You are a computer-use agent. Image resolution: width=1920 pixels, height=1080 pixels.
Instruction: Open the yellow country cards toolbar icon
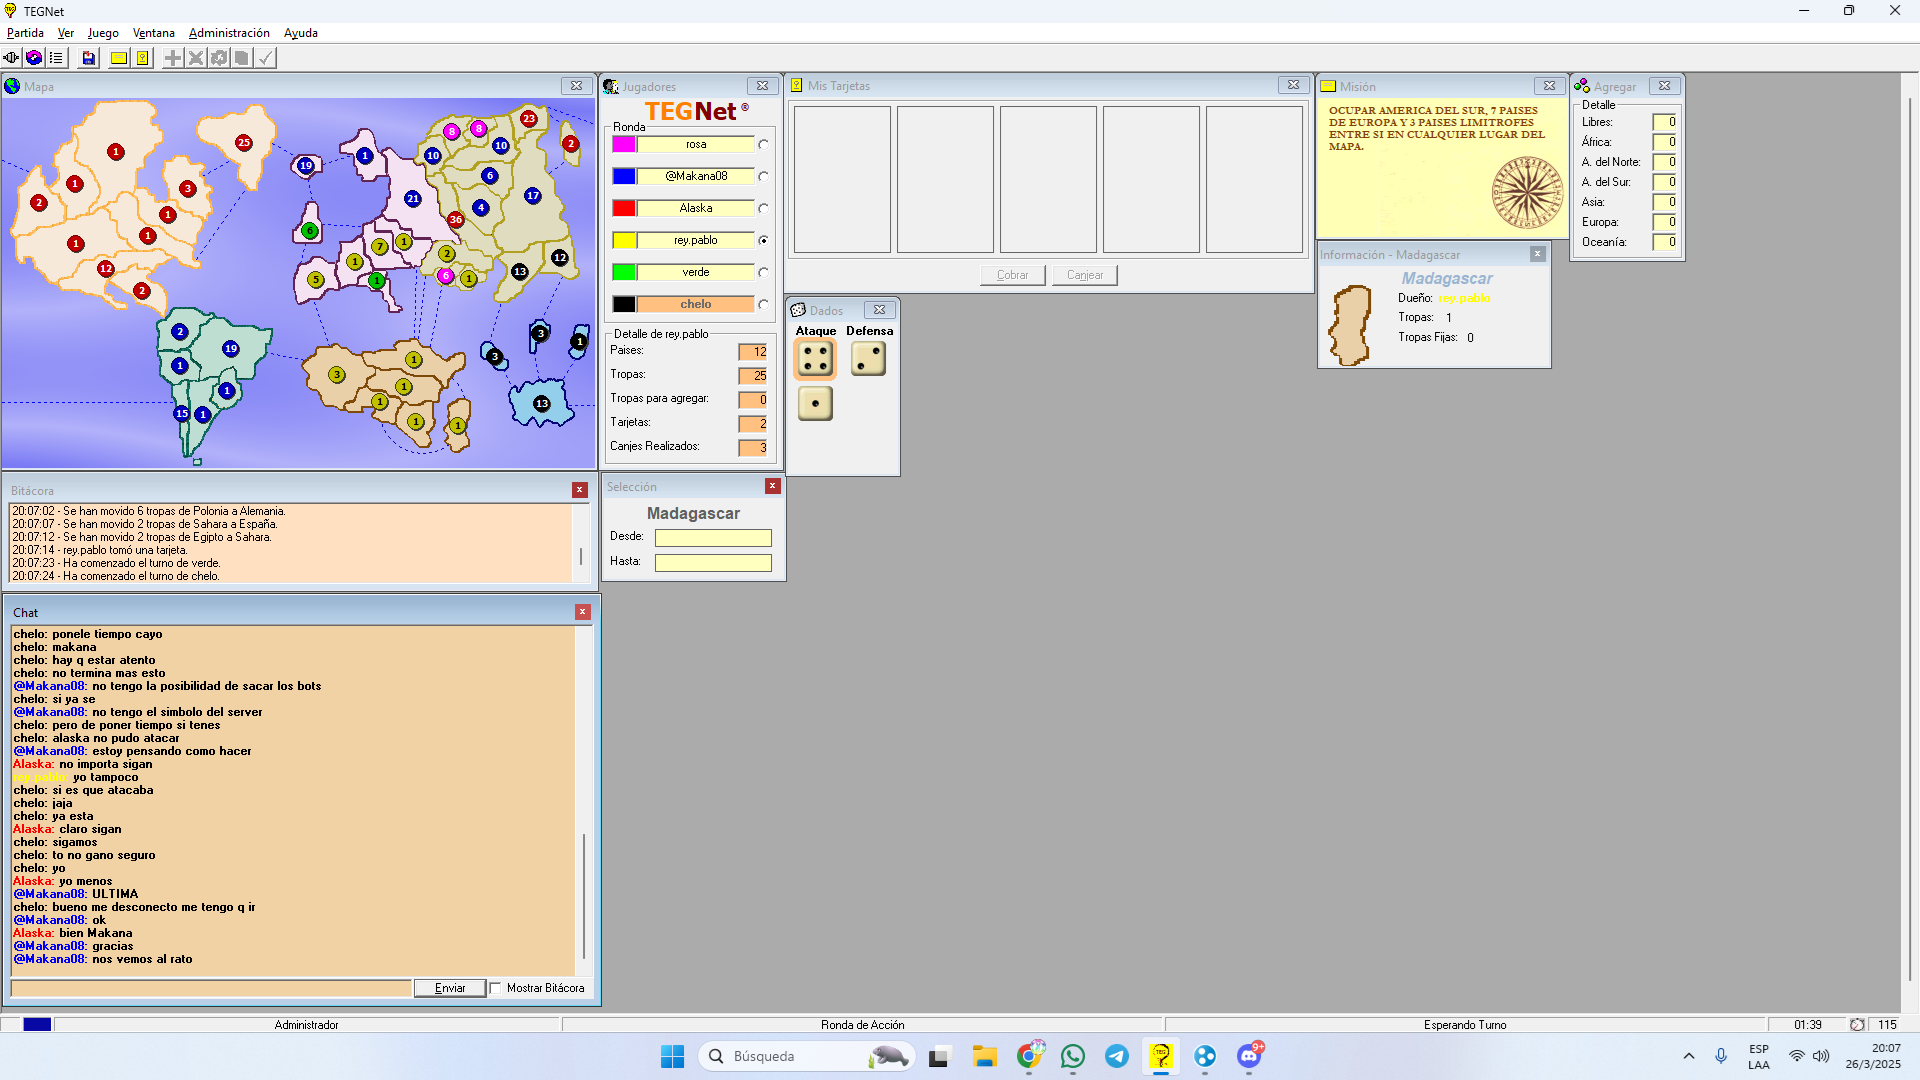(x=143, y=58)
